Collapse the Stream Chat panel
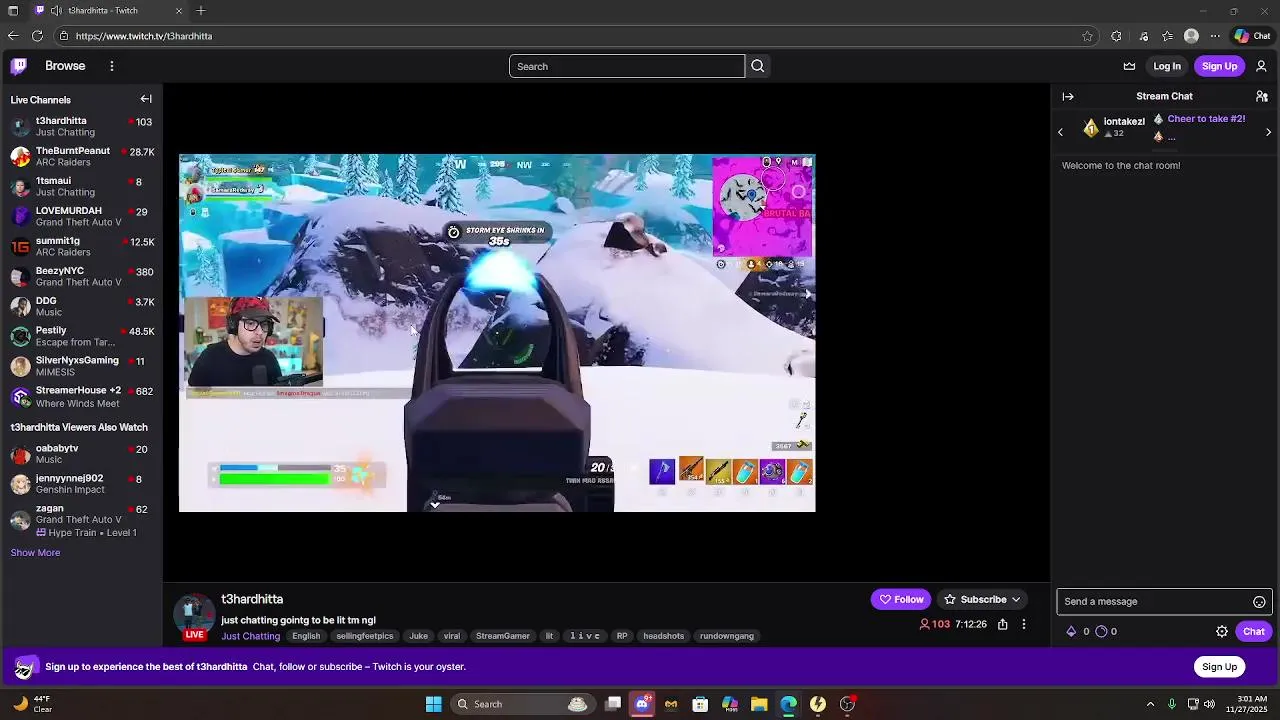Viewport: 1280px width, 720px height. tap(1068, 97)
